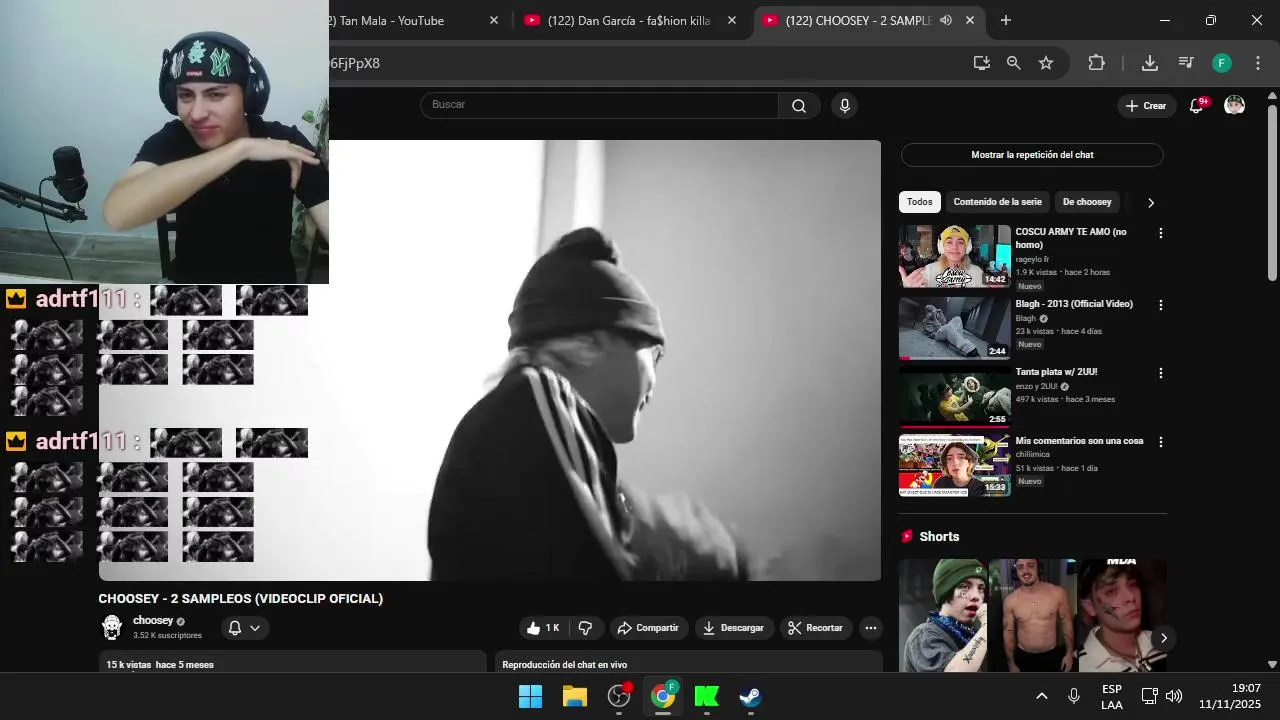Open options for COSCU ARMY TE AMO video
This screenshot has width=1280, height=720.
pyautogui.click(x=1161, y=233)
